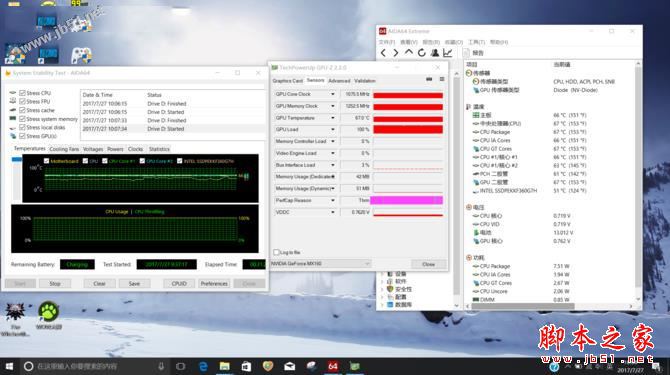Click Clear button in stability test
670x375 pixels.
coord(99,284)
